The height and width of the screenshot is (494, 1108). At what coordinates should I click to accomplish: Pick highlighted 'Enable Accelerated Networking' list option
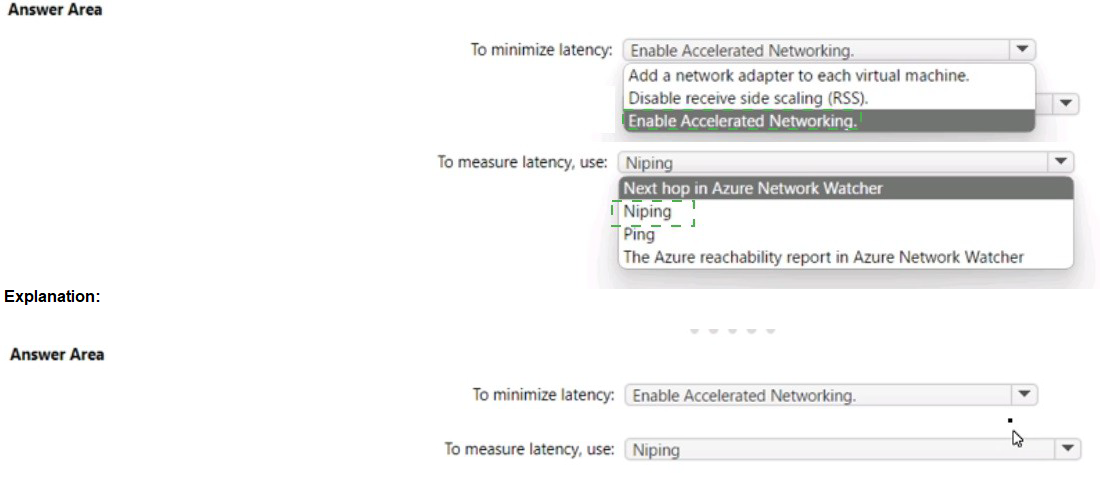[x=742, y=121]
